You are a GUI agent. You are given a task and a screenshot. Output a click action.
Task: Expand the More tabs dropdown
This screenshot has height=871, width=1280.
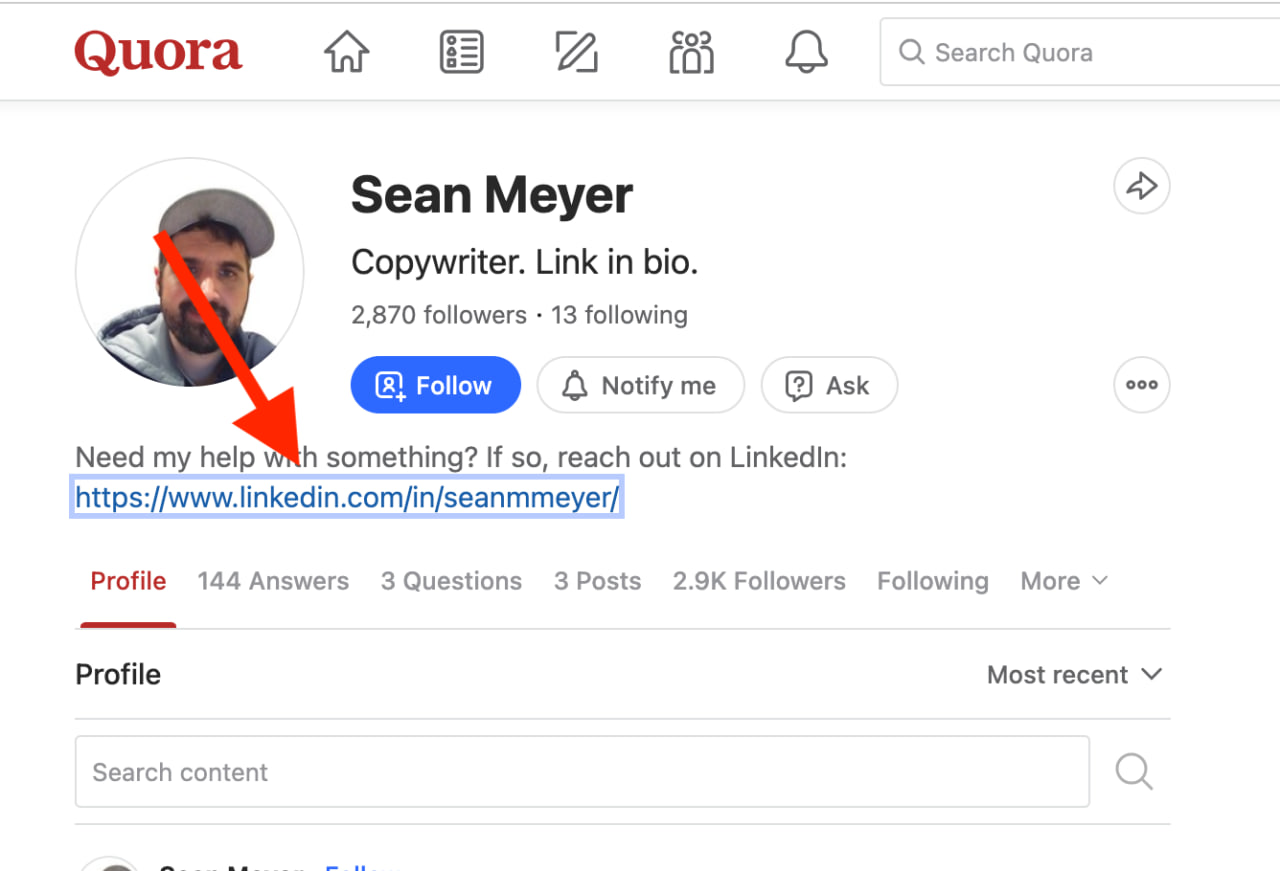(1064, 581)
